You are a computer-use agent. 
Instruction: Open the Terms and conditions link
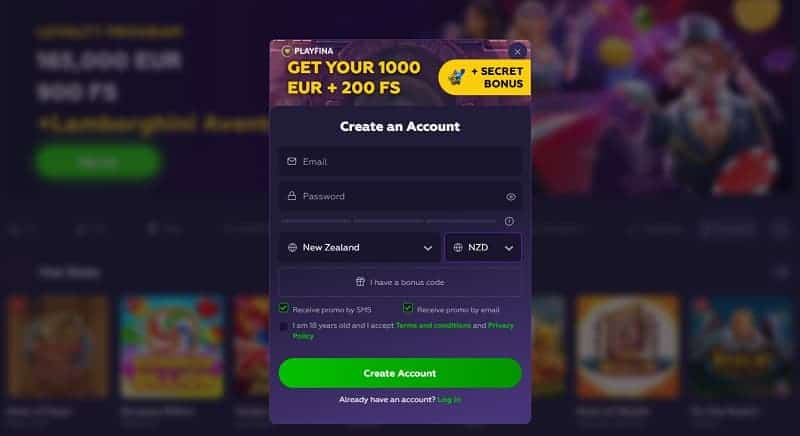point(433,325)
